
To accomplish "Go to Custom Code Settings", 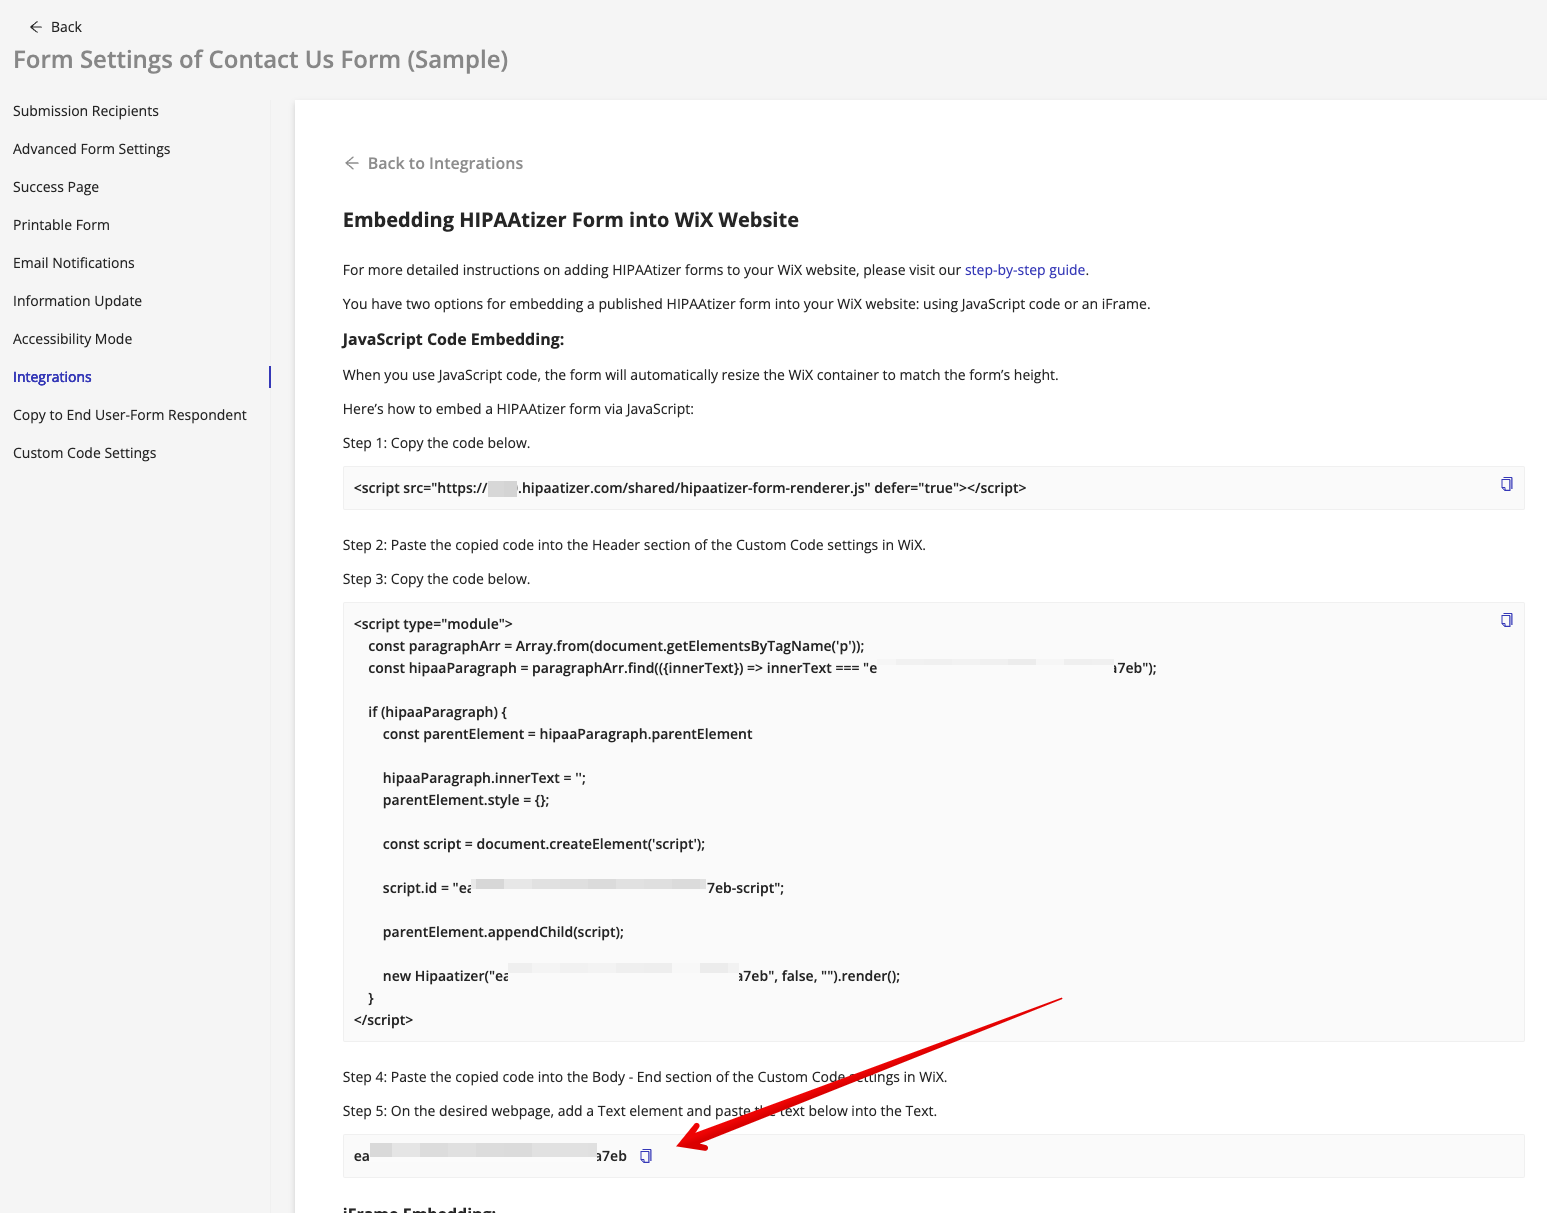I will (85, 453).
